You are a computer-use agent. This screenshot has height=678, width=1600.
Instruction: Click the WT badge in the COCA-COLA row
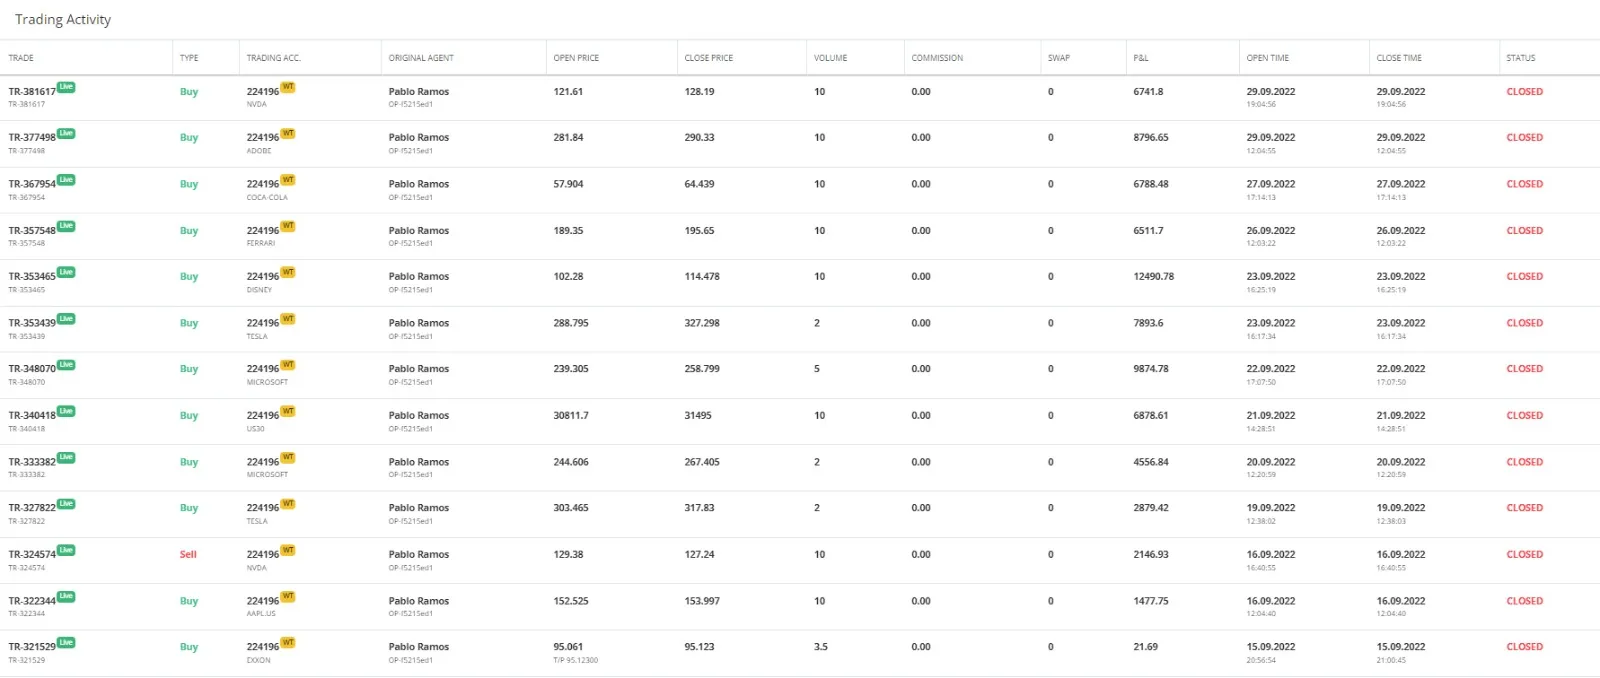point(288,180)
